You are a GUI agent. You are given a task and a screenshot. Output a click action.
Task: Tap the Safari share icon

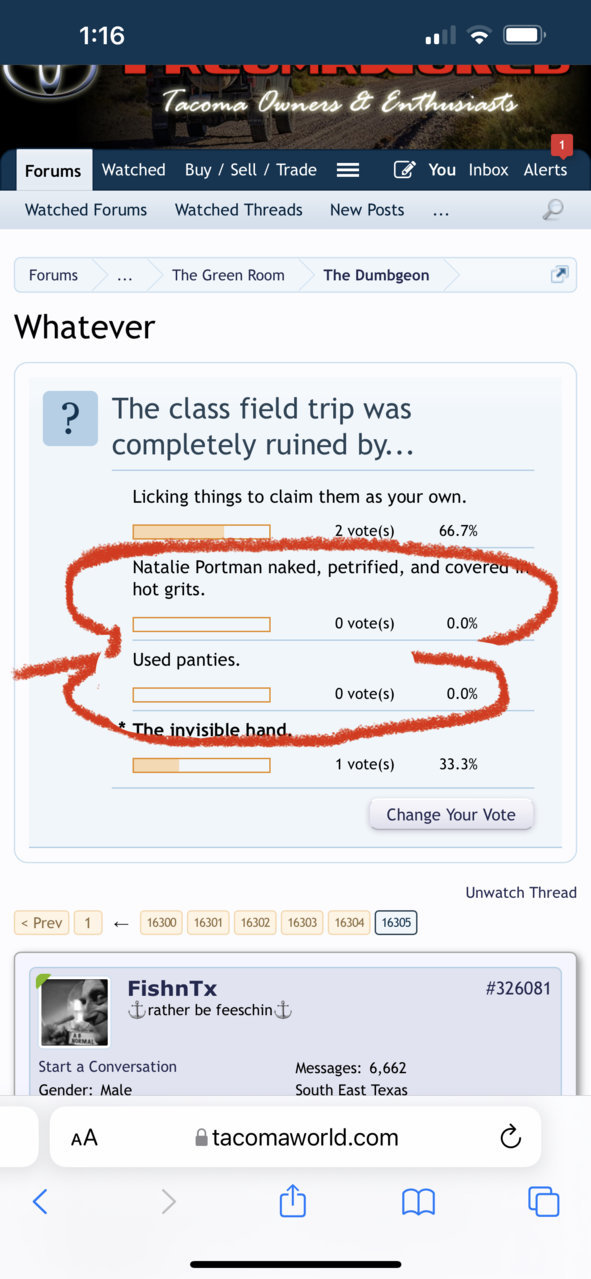click(x=292, y=1200)
